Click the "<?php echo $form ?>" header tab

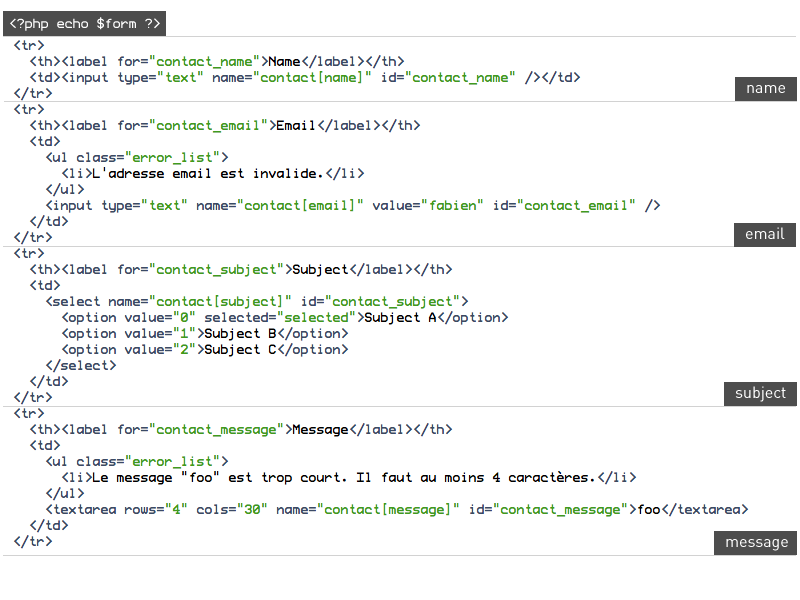[x=84, y=23]
